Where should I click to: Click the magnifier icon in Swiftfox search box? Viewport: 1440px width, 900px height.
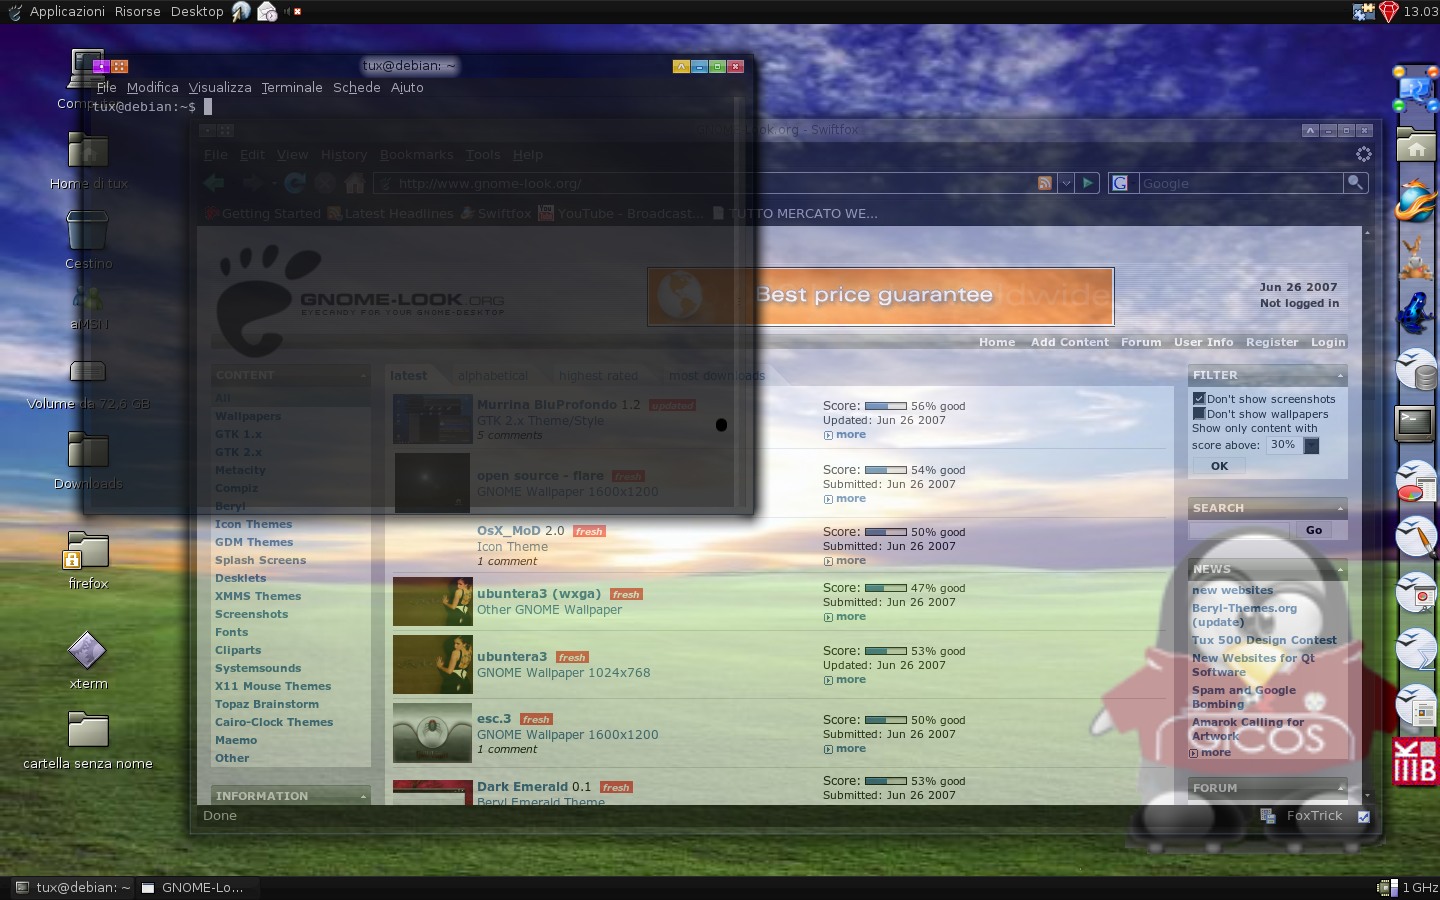[x=1355, y=182]
